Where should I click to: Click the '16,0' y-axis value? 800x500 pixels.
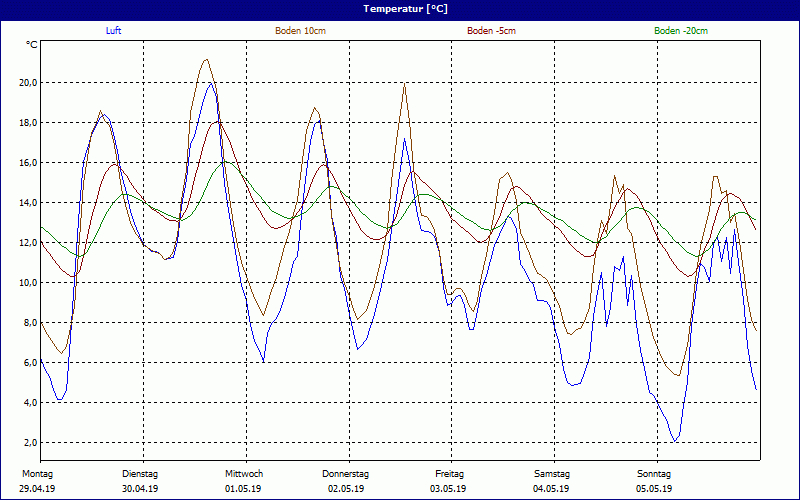[28, 163]
